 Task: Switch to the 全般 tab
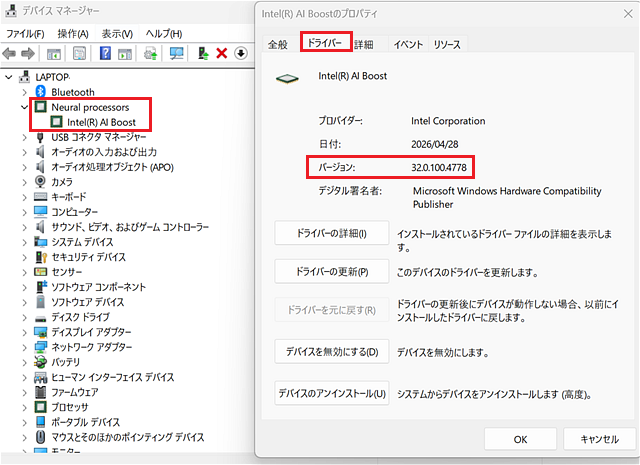click(278, 44)
